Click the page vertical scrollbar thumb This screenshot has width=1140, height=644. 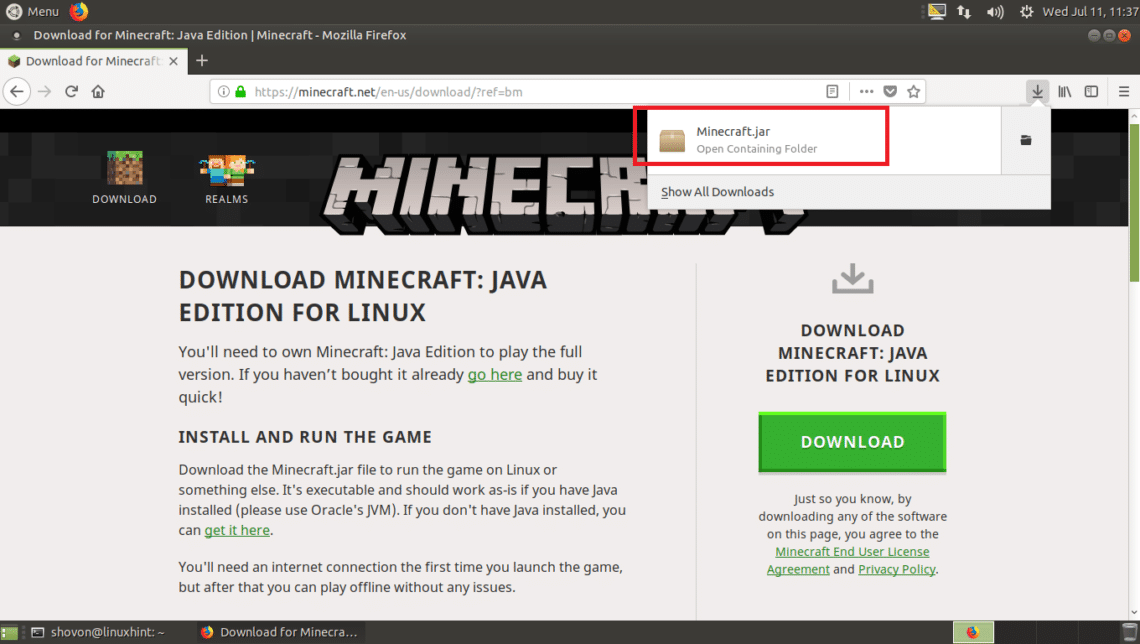(1133, 201)
